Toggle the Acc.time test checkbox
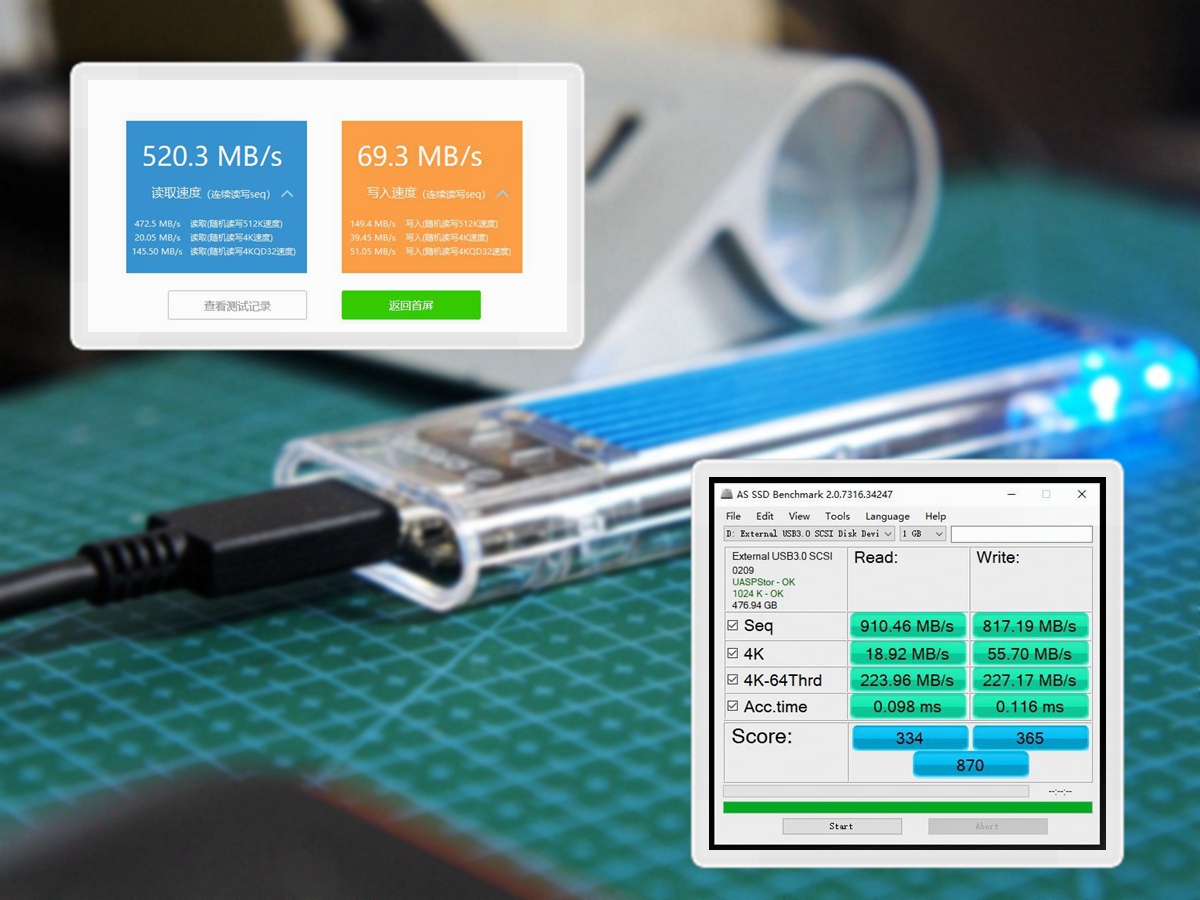This screenshot has width=1200, height=900. click(733, 706)
